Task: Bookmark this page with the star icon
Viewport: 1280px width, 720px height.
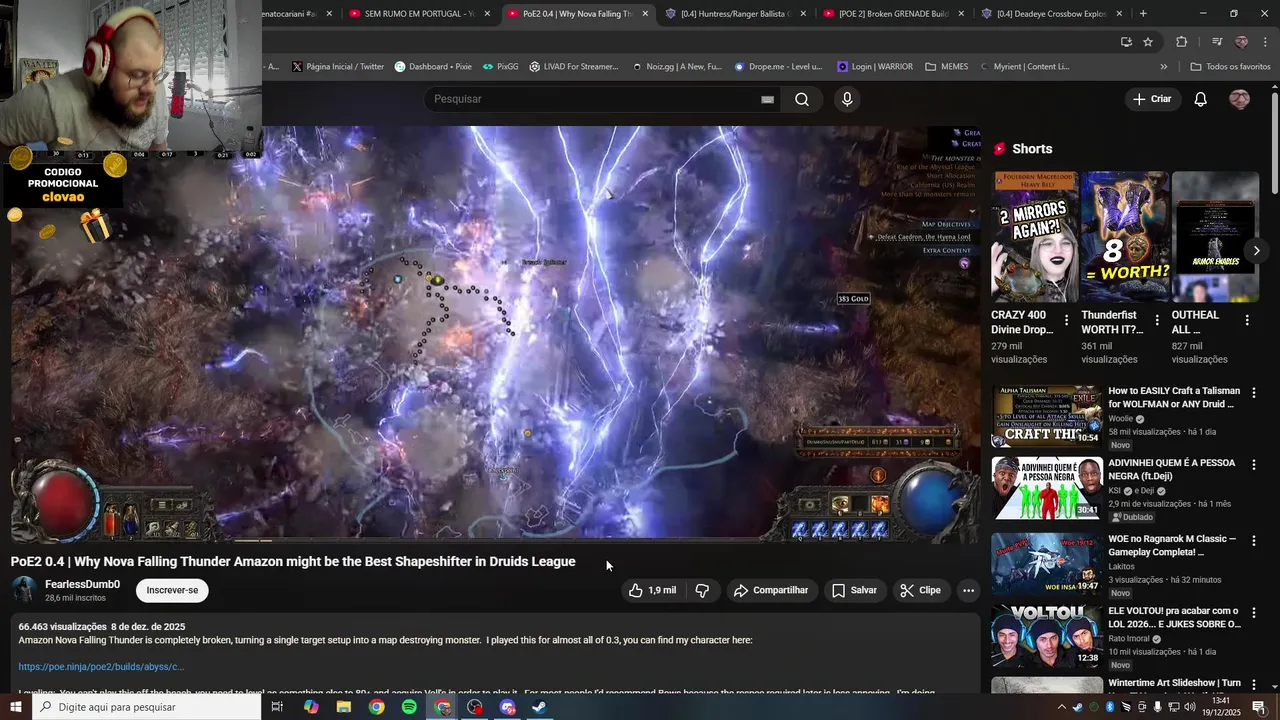Action: point(1148,41)
